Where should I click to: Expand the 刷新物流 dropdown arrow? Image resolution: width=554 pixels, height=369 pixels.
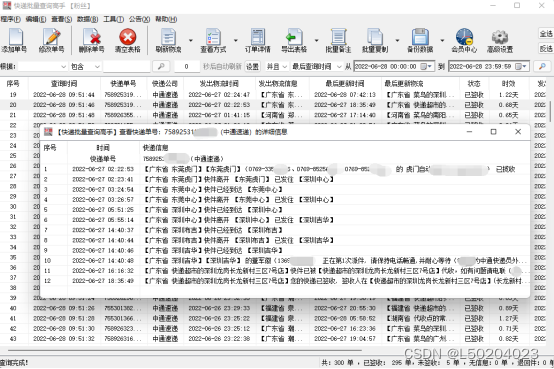pyautogui.click(x=191, y=40)
